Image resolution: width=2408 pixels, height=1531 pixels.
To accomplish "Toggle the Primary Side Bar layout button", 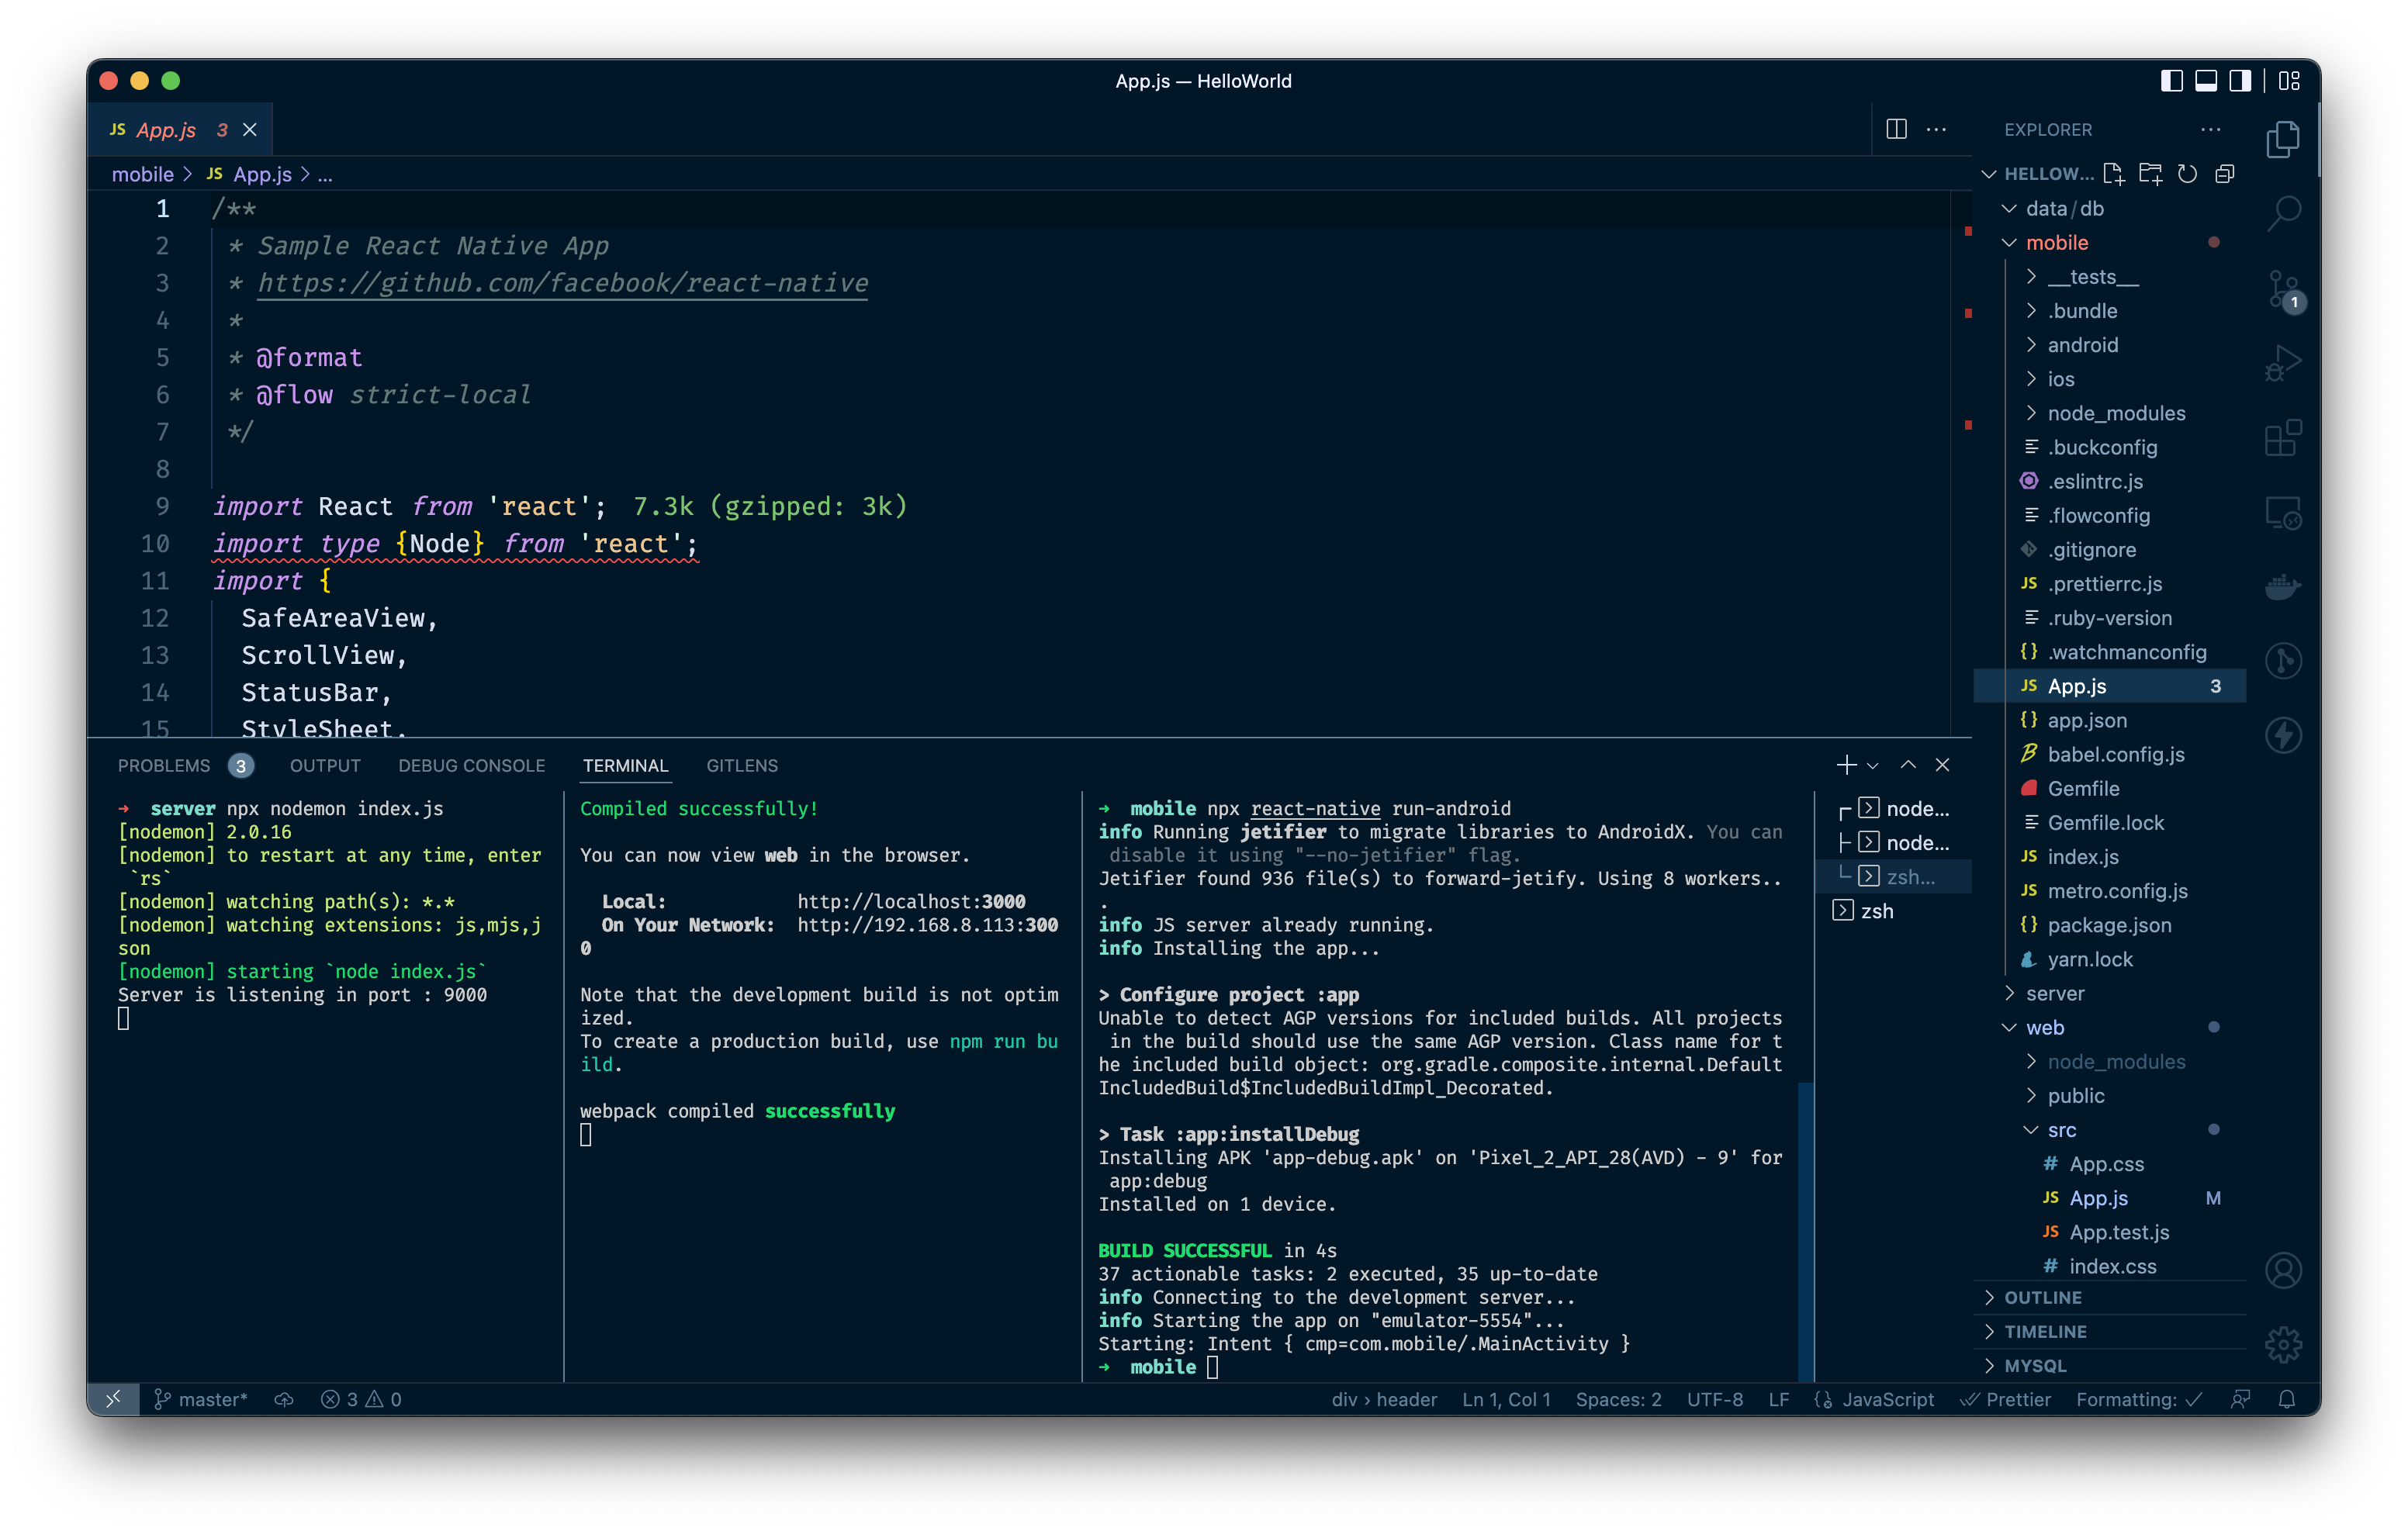I will (x=2171, y=81).
